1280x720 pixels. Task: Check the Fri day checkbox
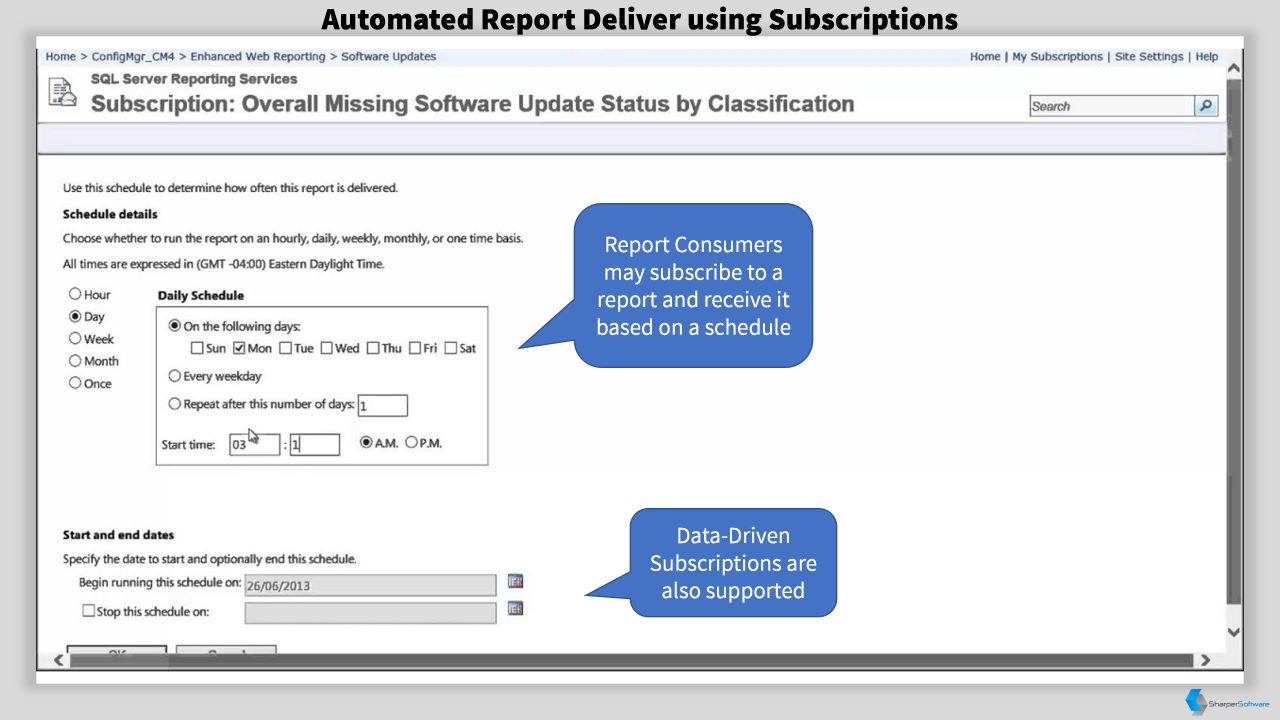click(x=415, y=348)
